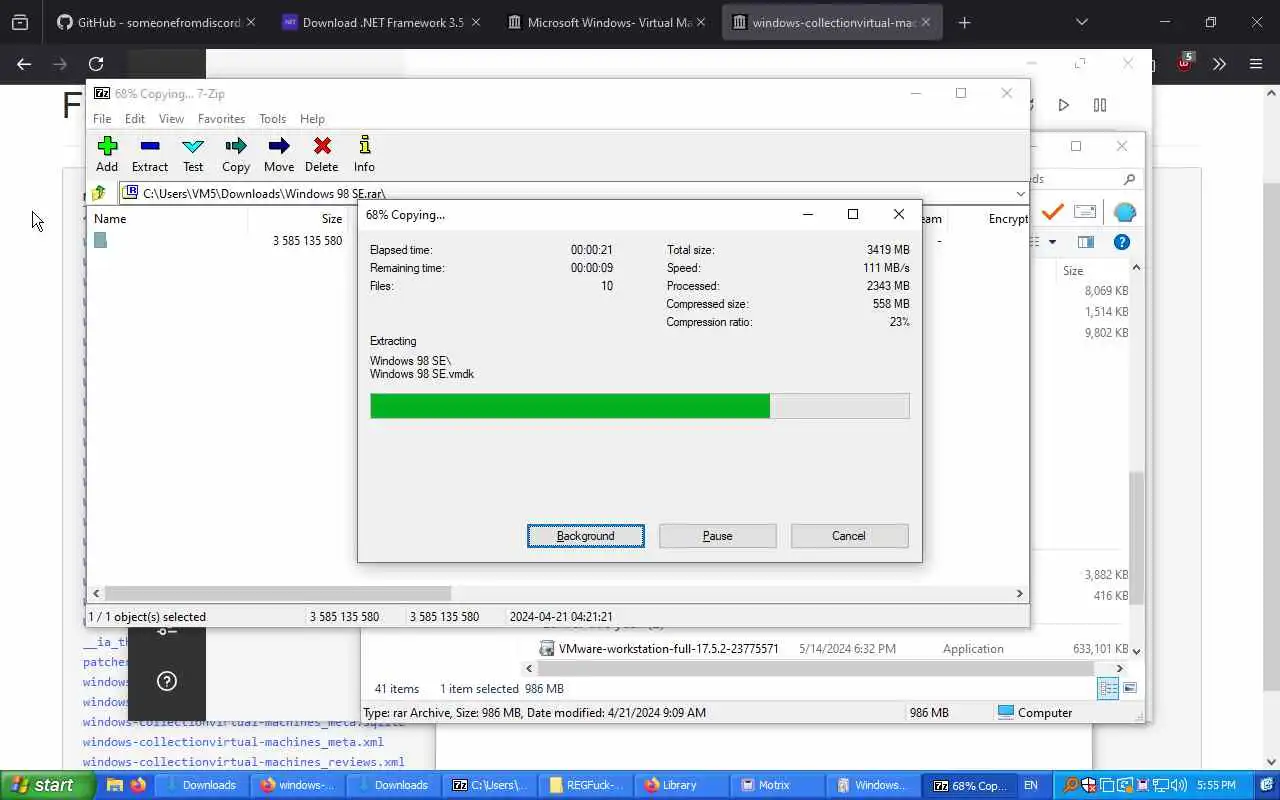Click the blue help icon in Explorer window

[1122, 242]
